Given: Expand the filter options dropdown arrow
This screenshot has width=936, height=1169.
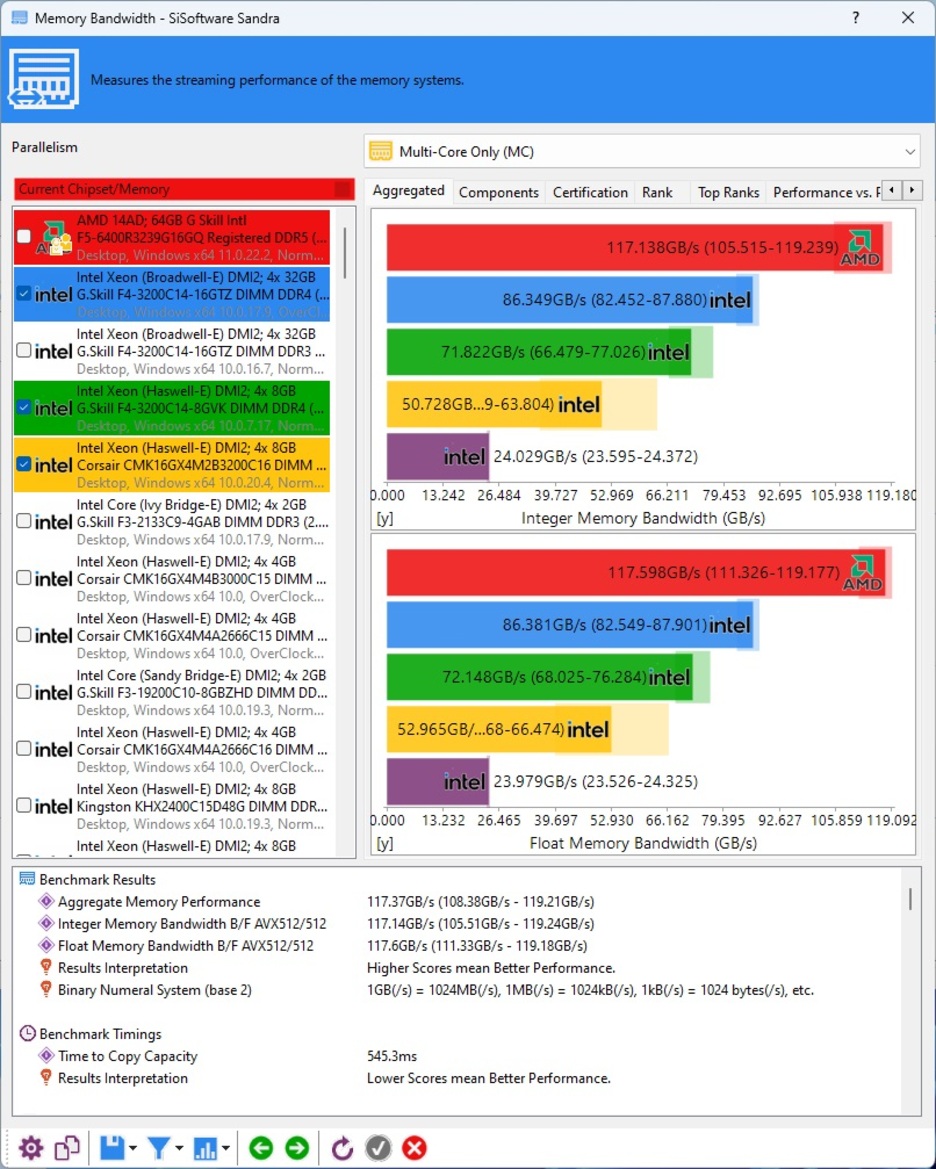Looking at the screenshot, I should [x=179, y=1148].
